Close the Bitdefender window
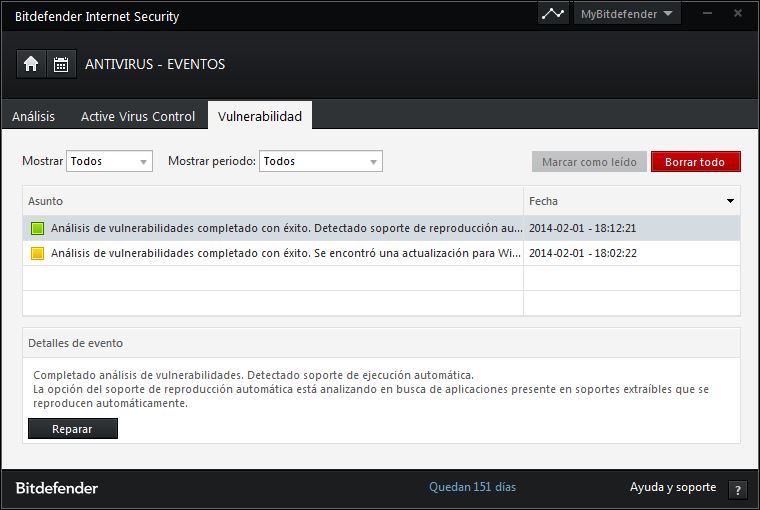Screen dimensions: 760x510 point(738,13)
